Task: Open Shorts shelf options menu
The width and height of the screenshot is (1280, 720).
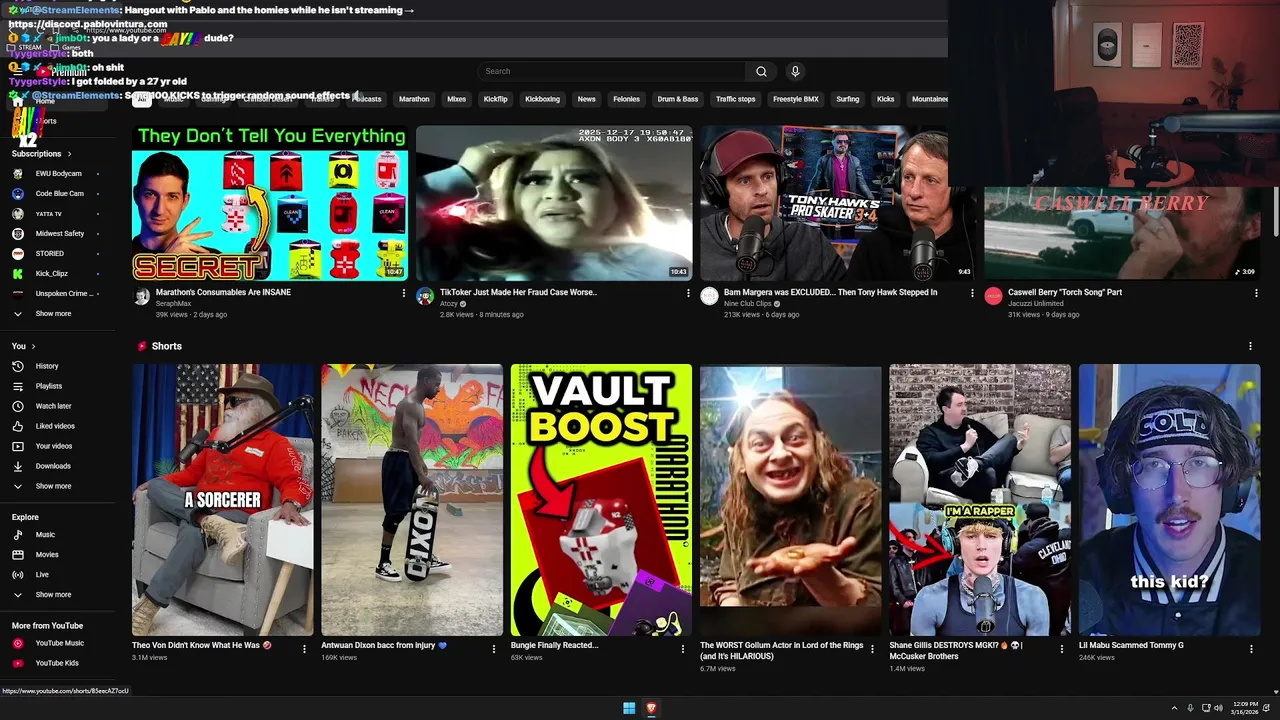Action: (1250, 346)
